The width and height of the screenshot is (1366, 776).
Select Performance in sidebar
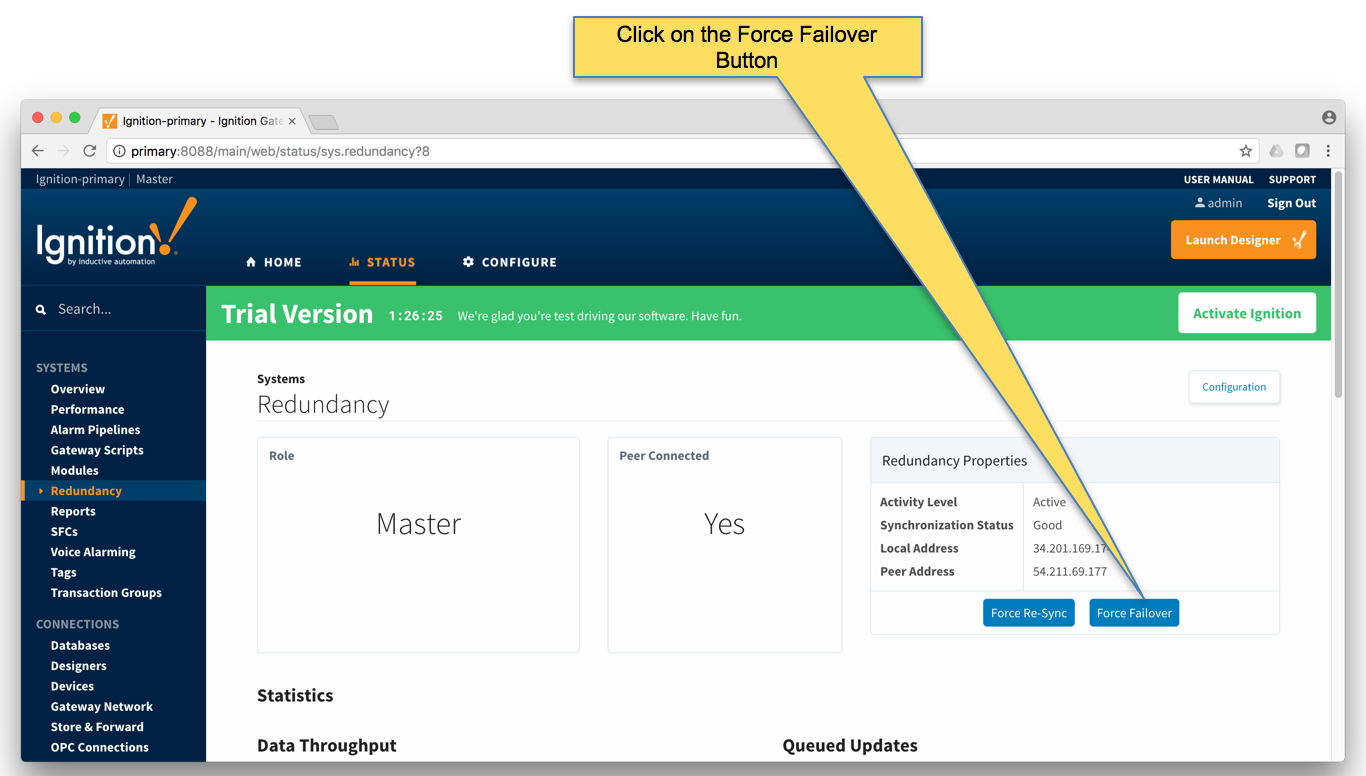point(88,409)
